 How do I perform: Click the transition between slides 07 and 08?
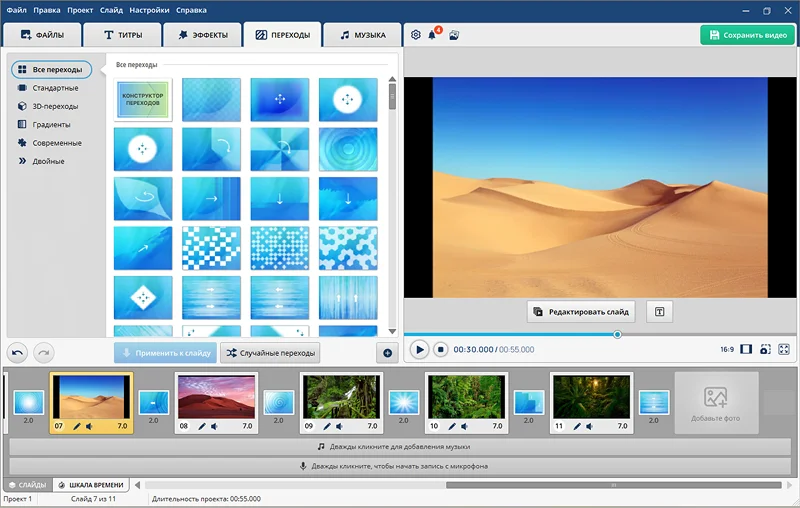(x=154, y=402)
